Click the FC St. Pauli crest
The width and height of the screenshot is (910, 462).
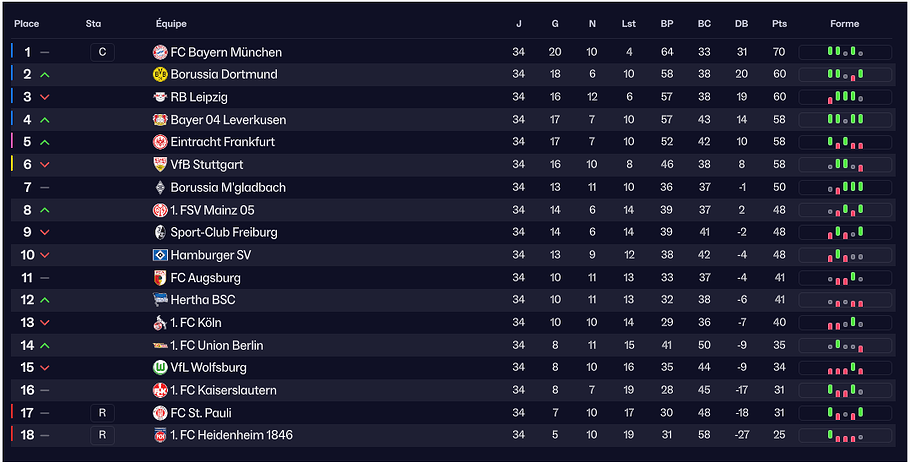(160, 413)
